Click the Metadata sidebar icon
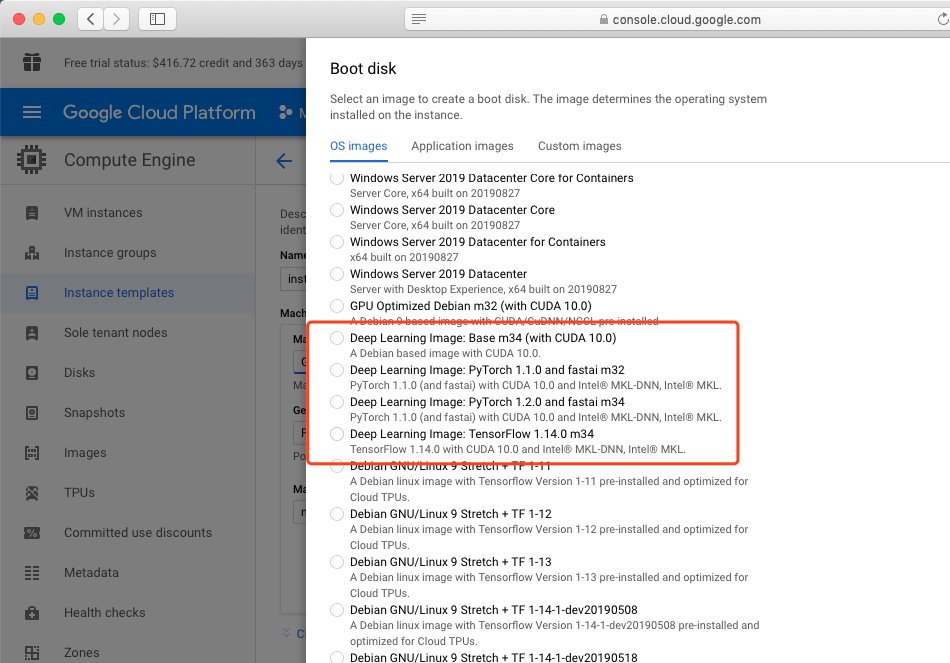Image resolution: width=950 pixels, height=663 pixels. pos(32,573)
